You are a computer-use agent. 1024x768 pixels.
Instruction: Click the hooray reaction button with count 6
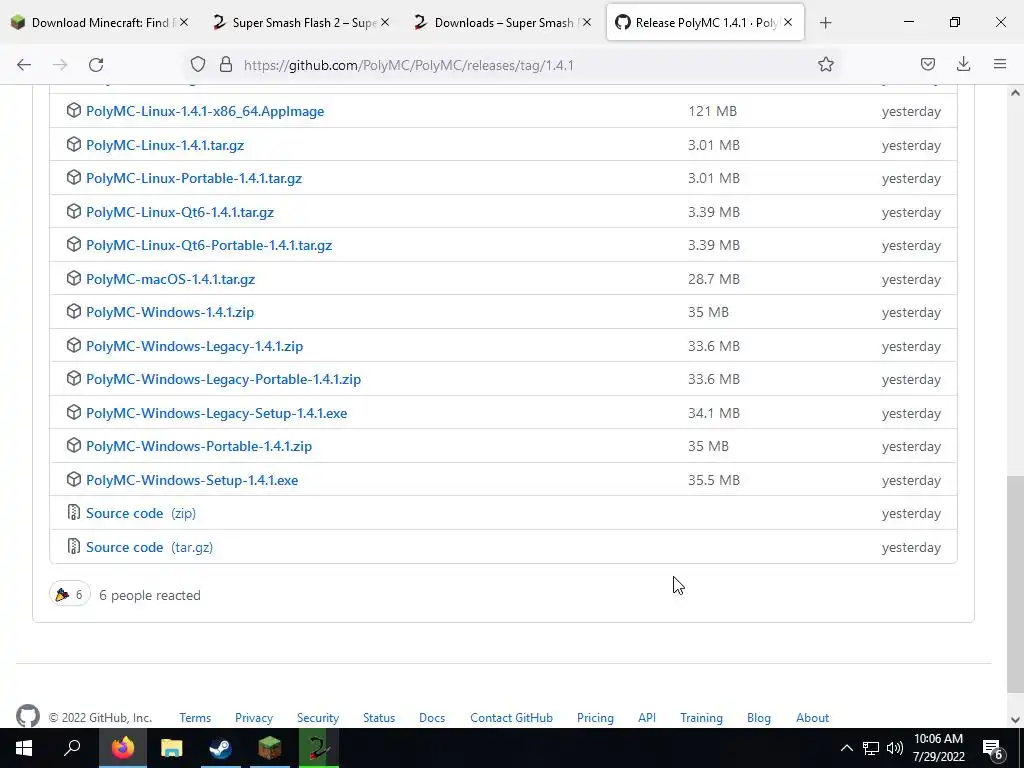point(70,594)
